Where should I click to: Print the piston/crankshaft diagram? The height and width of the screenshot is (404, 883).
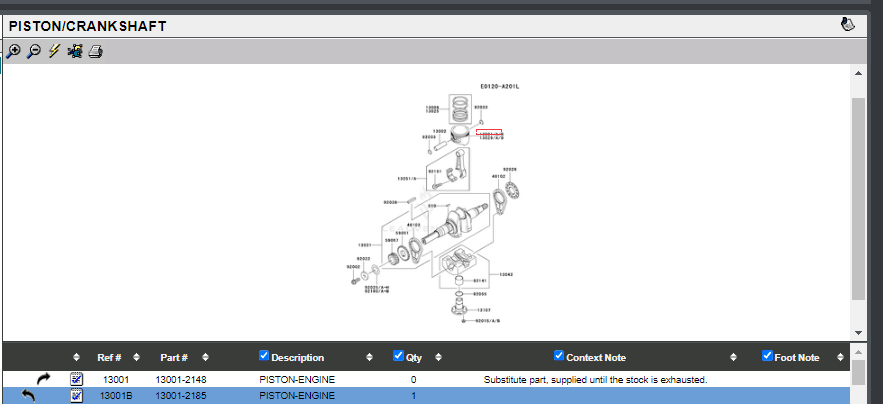click(96, 52)
